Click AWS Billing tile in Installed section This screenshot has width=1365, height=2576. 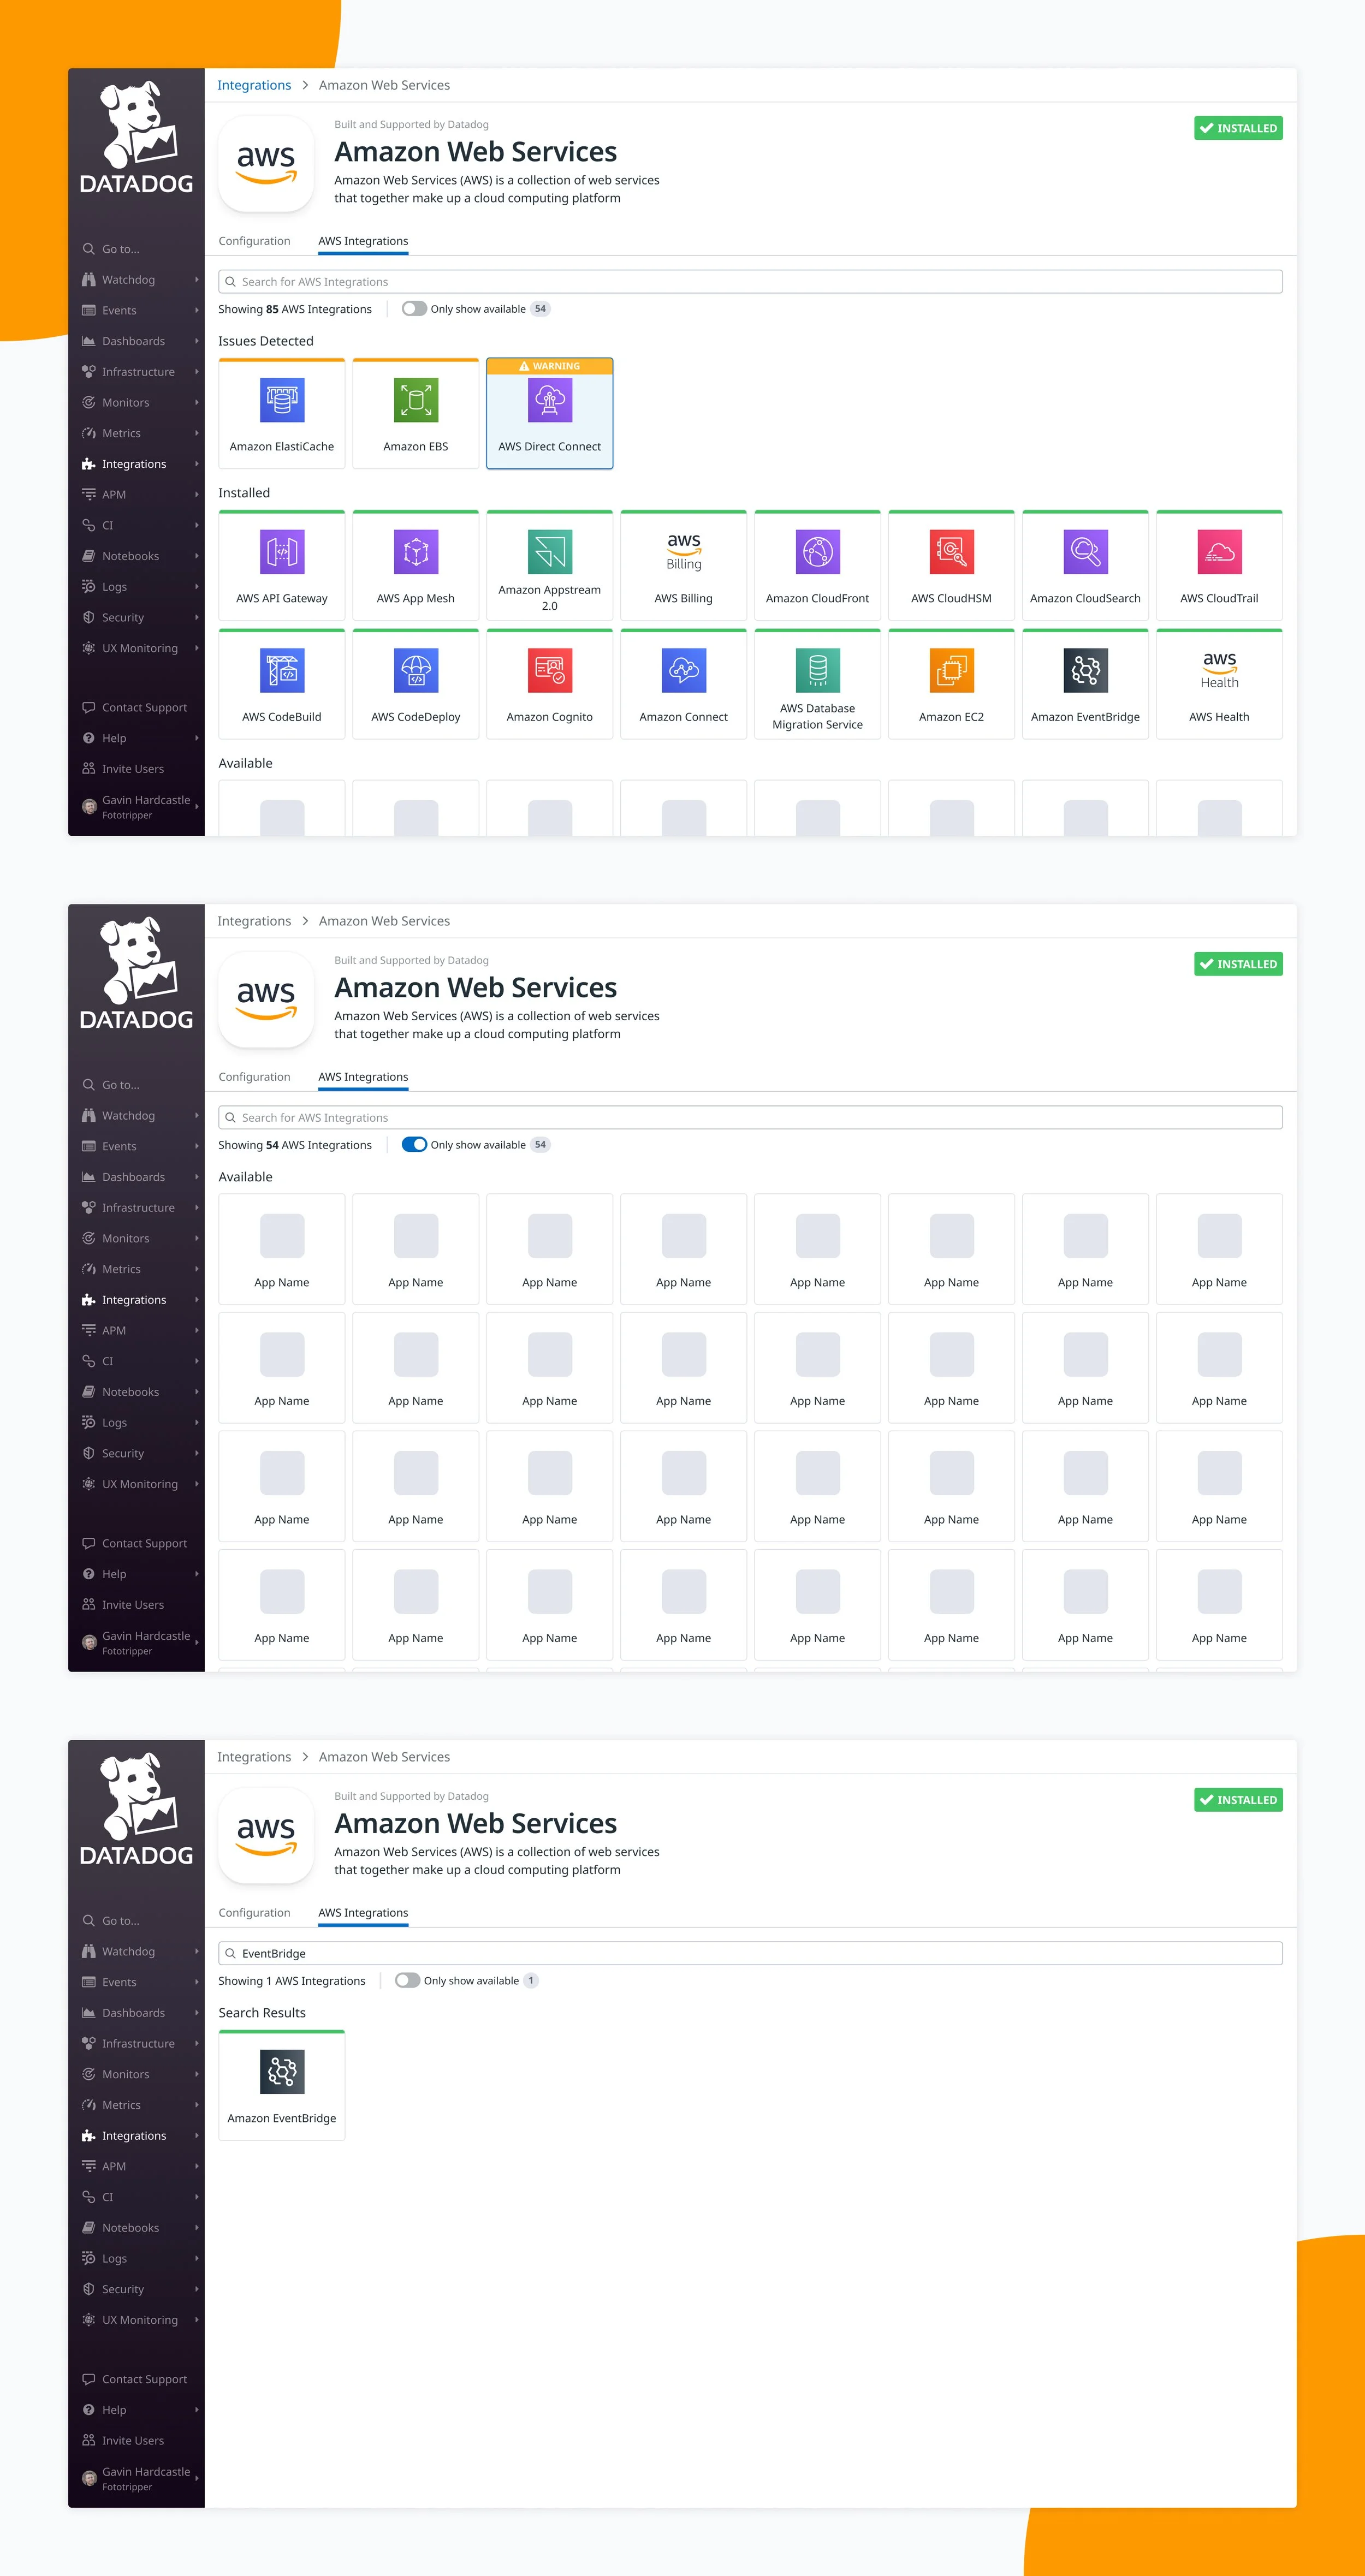click(683, 567)
